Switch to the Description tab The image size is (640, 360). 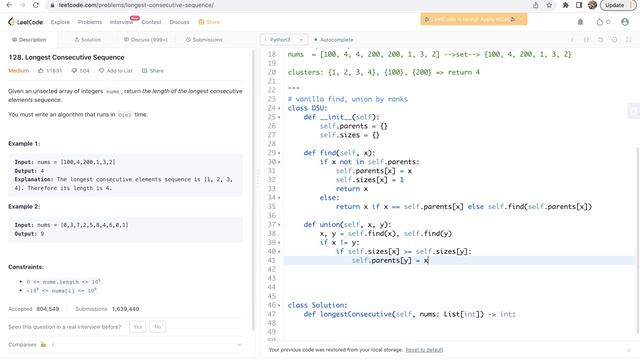pyautogui.click(x=29, y=40)
